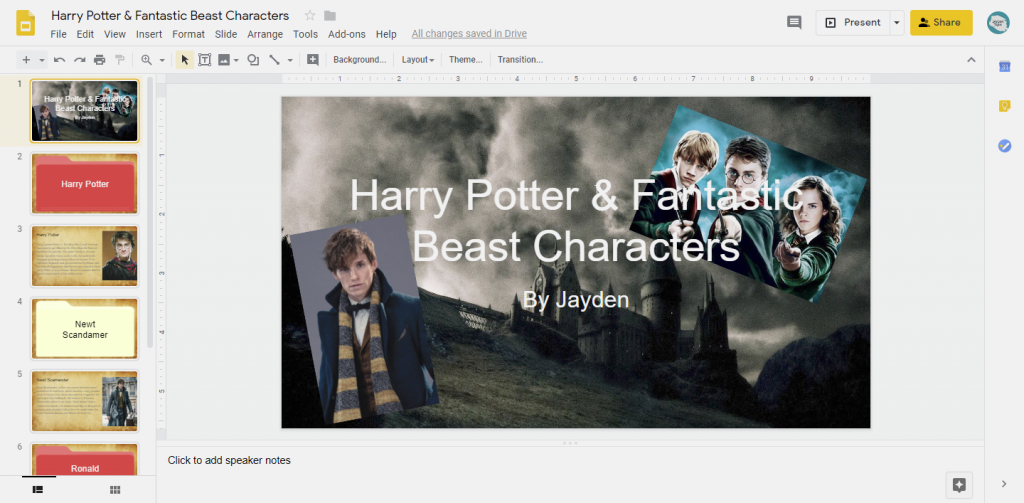The image size is (1024, 503).
Task: Click the yellow Share button
Action: pyautogui.click(x=941, y=23)
